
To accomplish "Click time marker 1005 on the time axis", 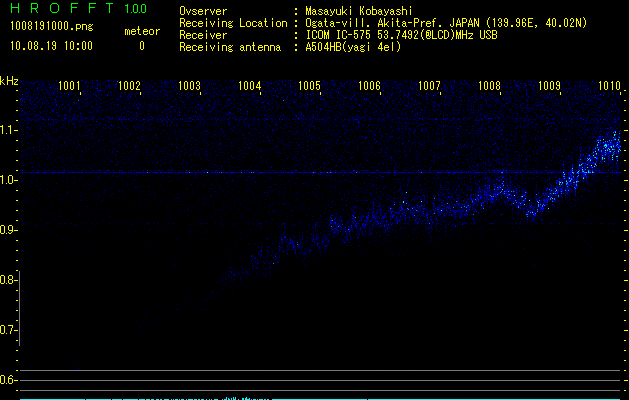I will pyautogui.click(x=309, y=85).
